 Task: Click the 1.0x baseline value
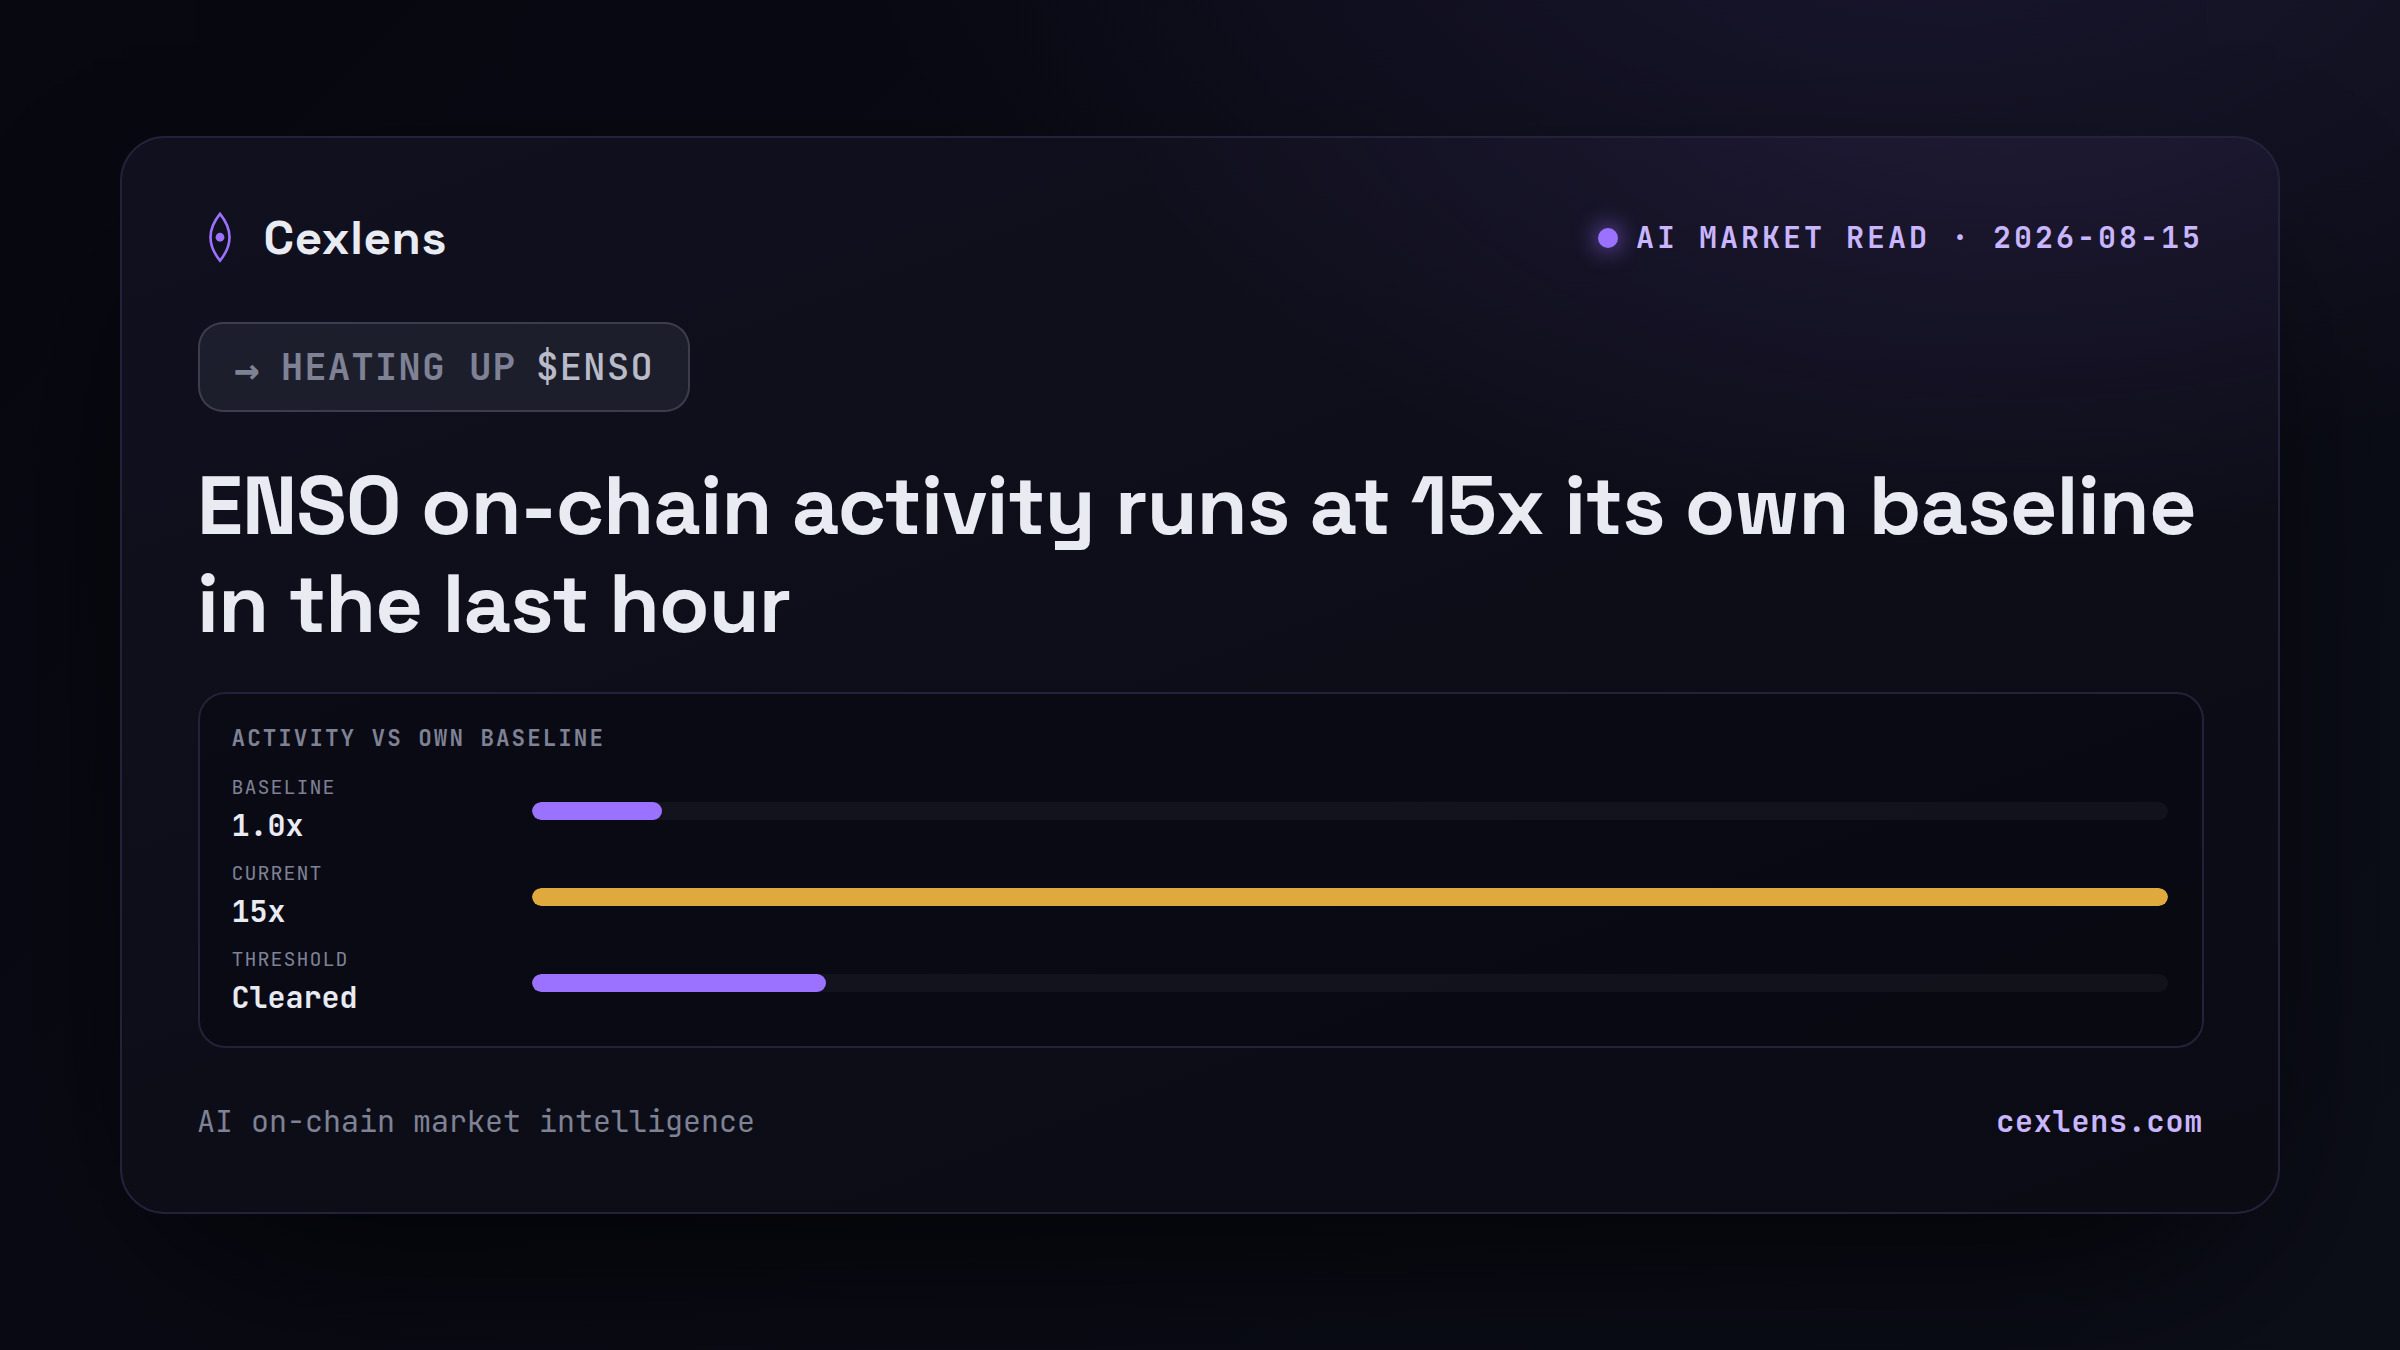click(x=267, y=826)
